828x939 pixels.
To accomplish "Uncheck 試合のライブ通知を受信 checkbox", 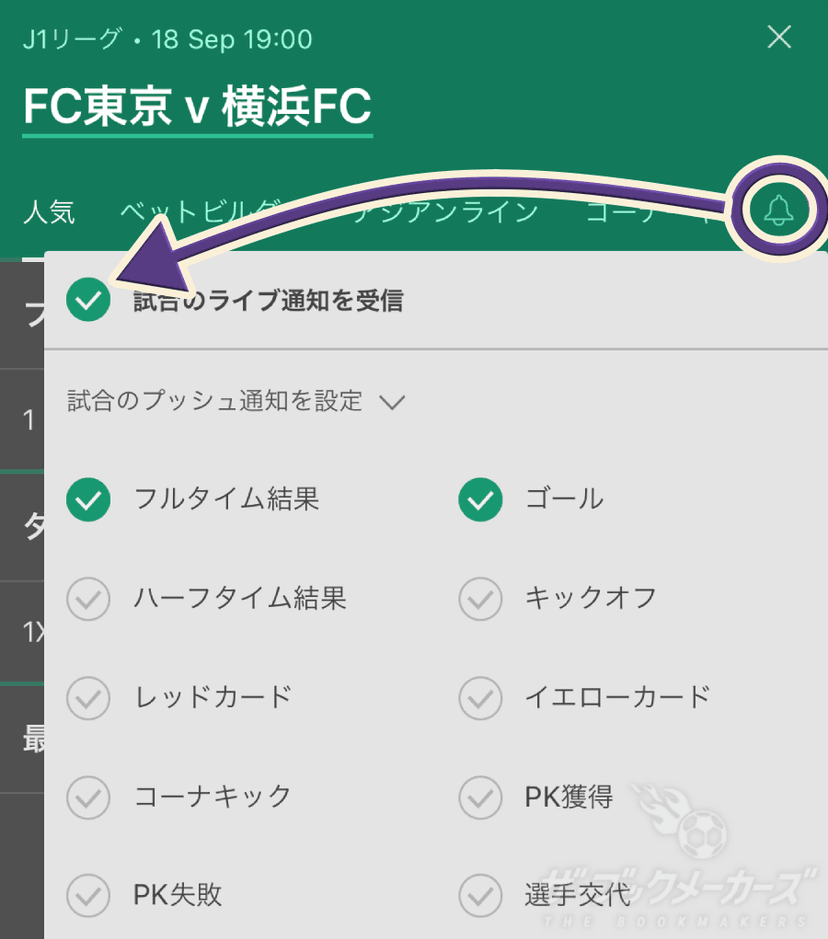I will 88,299.
